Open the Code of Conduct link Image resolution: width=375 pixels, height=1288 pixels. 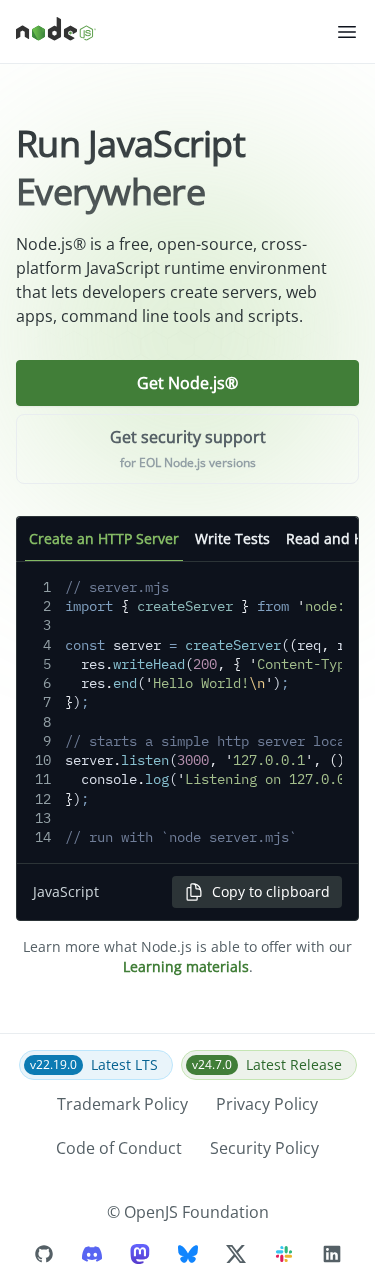coord(119,1148)
